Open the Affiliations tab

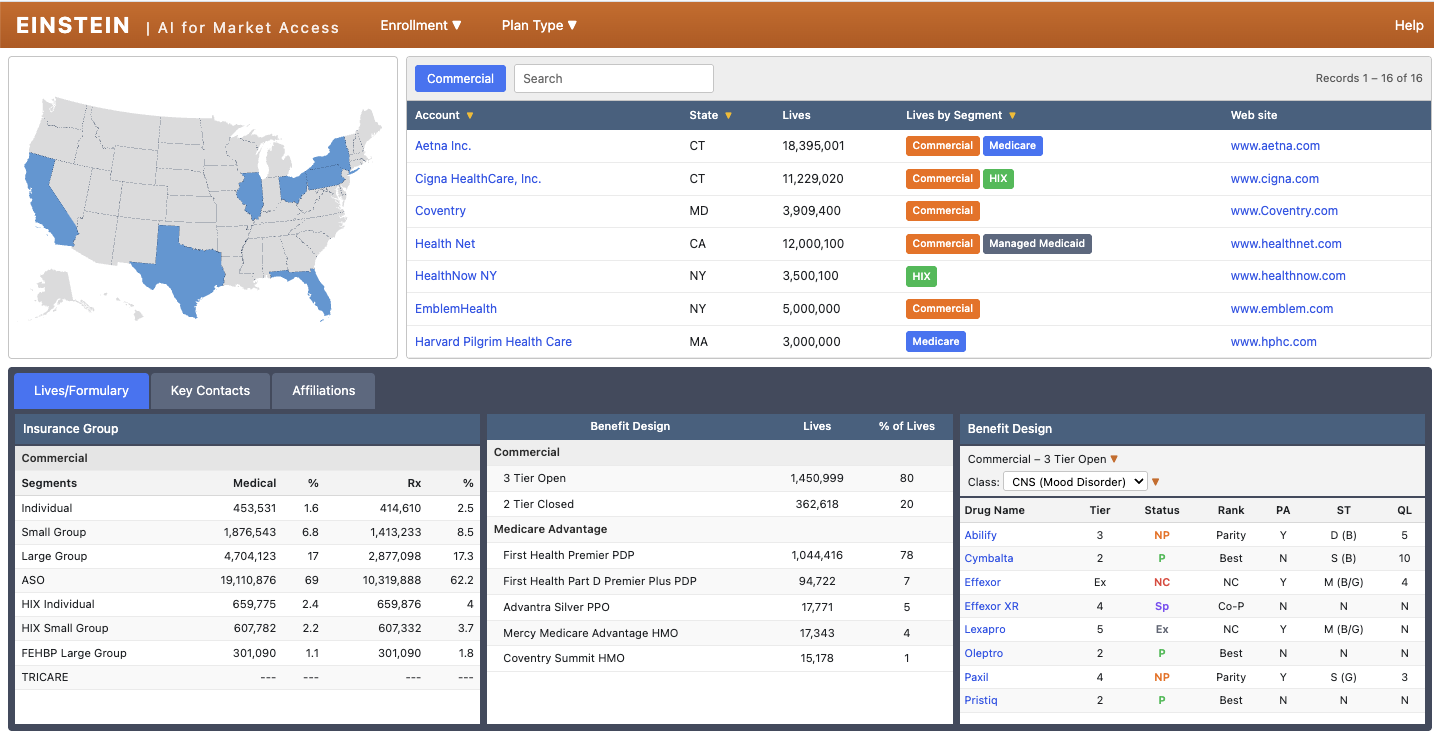pyautogui.click(x=323, y=390)
